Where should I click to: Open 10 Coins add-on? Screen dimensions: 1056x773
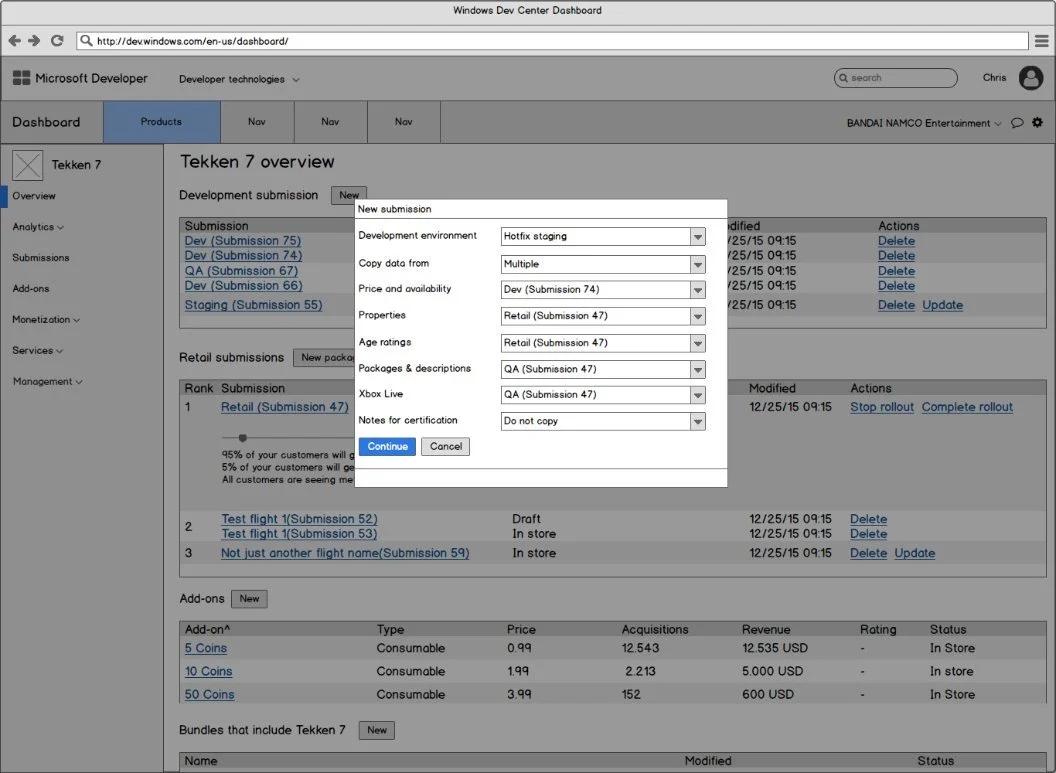click(208, 671)
